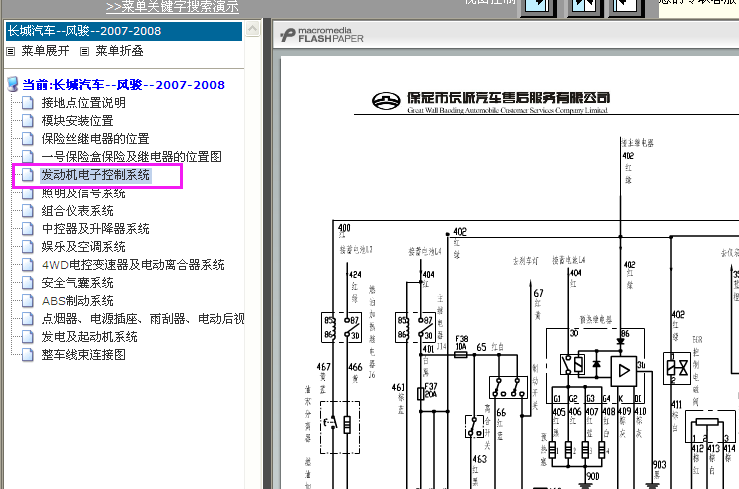Click the vertical splitter bar between panels
Viewport: 739px width, 489px height.
[267, 253]
